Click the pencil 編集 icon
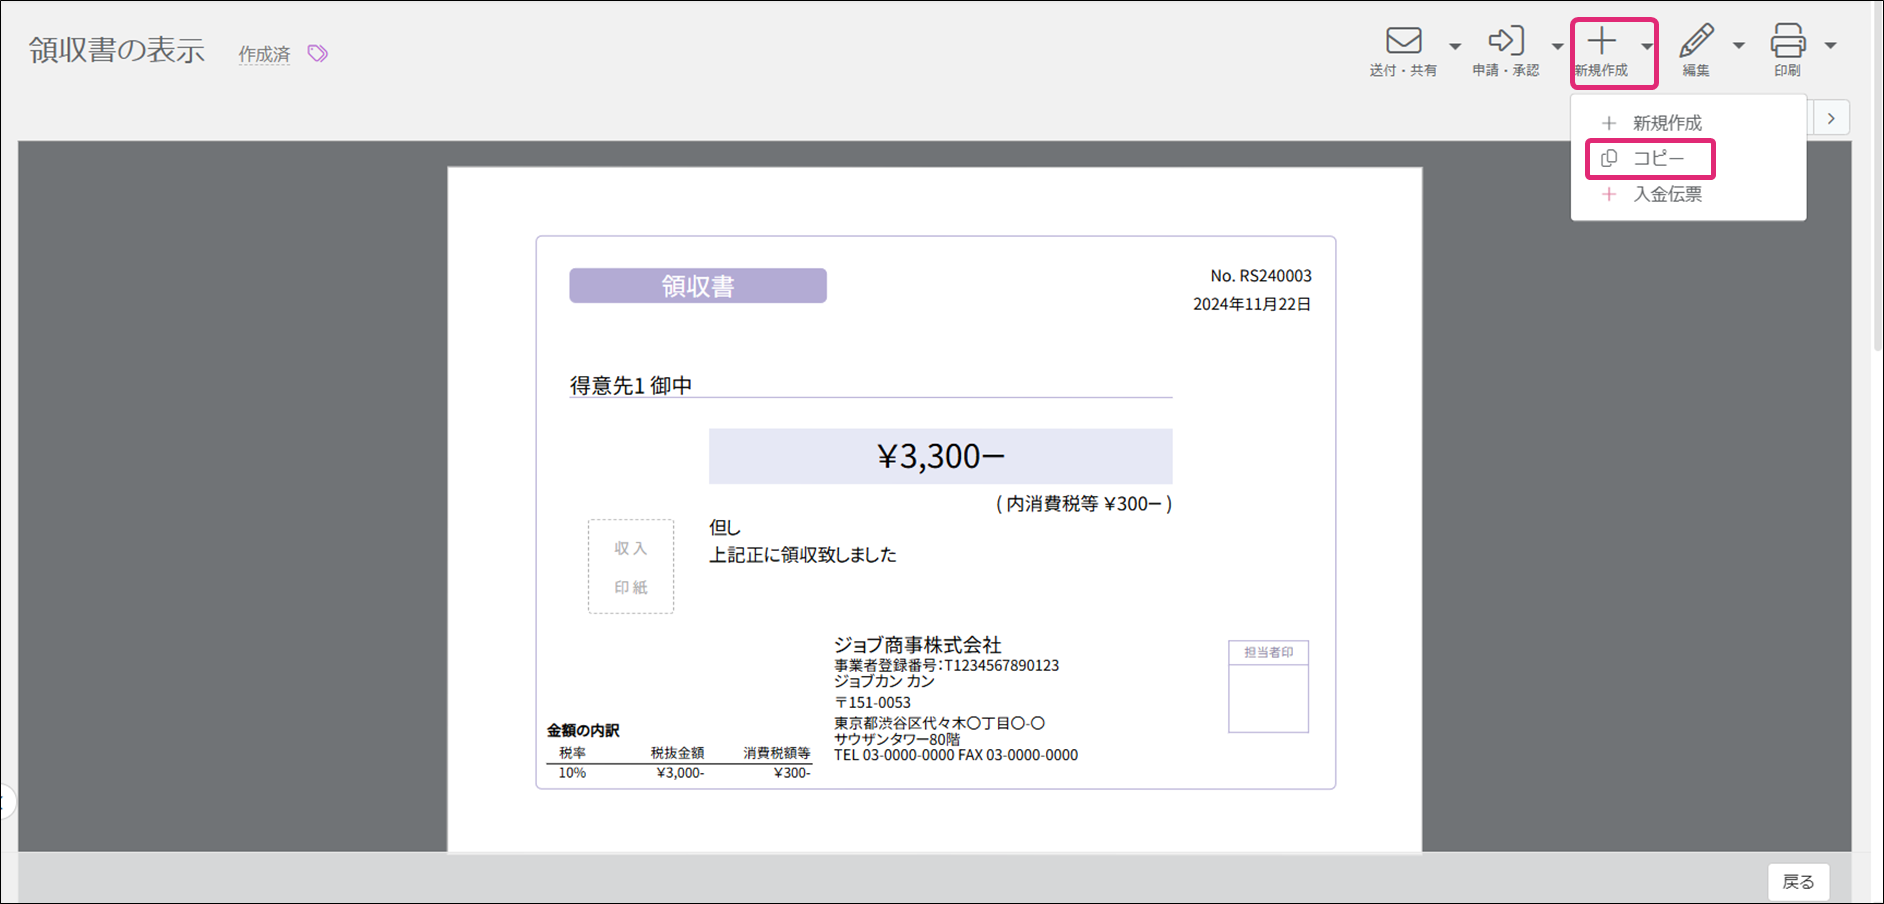 [x=1695, y=41]
